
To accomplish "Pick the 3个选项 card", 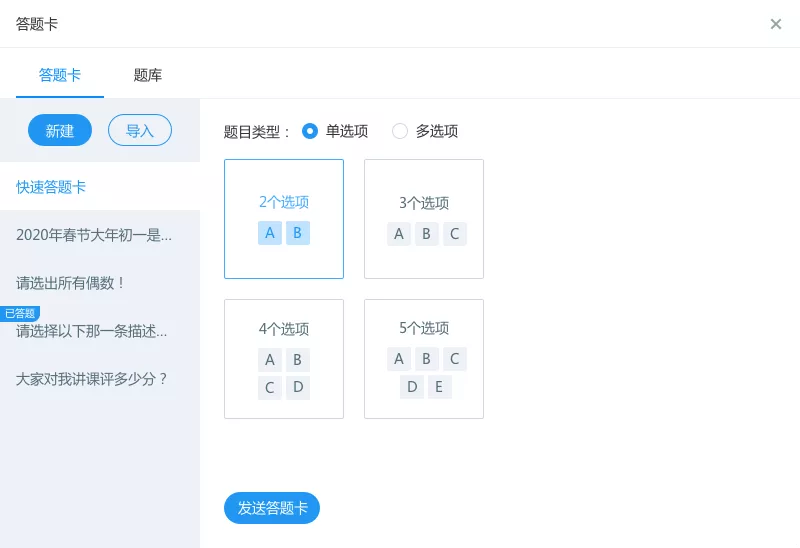I will coord(424,219).
